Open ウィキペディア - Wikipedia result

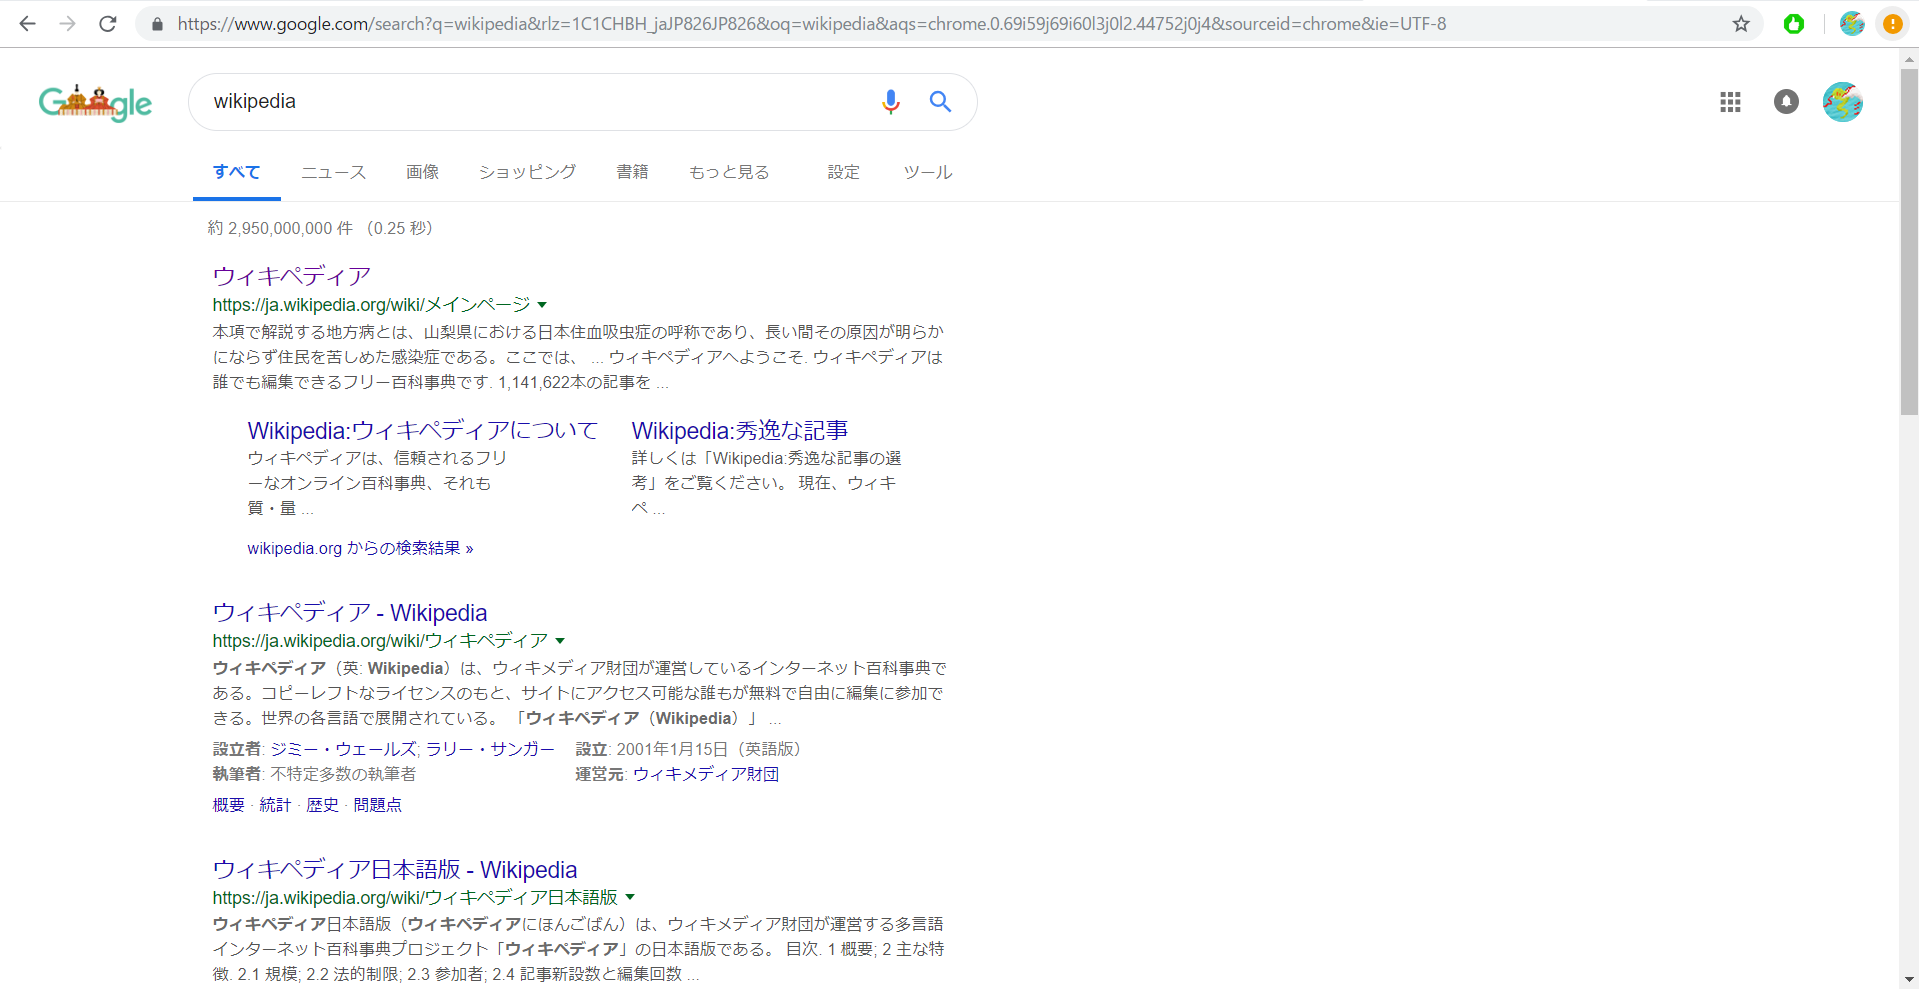pyautogui.click(x=350, y=613)
